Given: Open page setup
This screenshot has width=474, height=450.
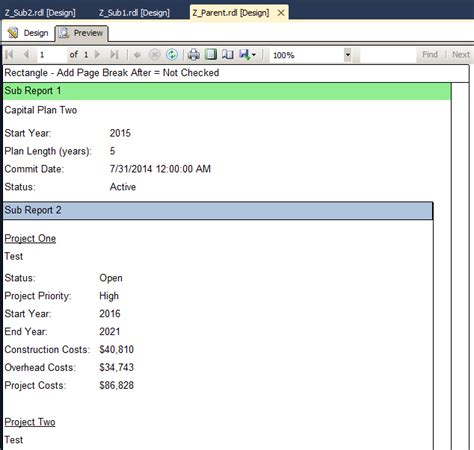Looking at the screenshot, I should (x=228, y=54).
